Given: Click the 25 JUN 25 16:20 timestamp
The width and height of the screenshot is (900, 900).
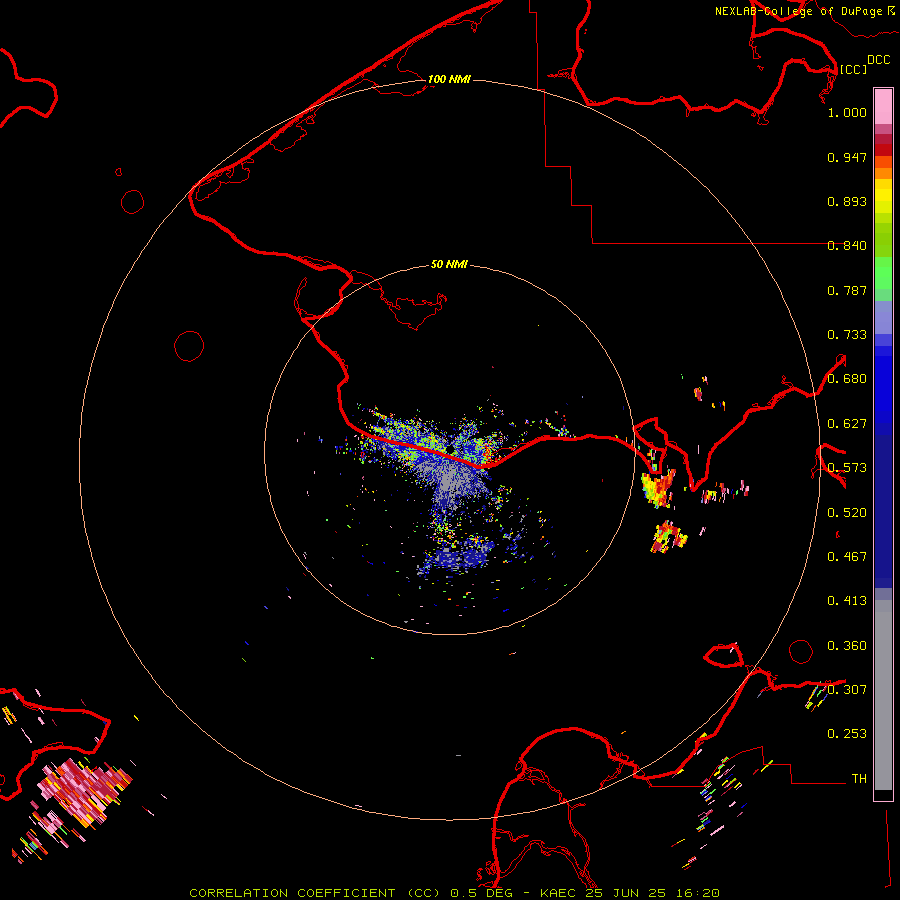Looking at the screenshot, I should [653, 893].
